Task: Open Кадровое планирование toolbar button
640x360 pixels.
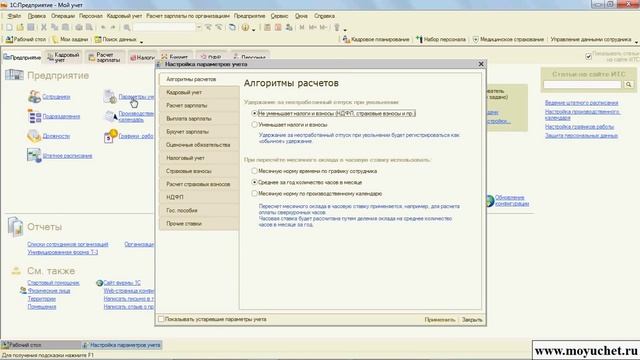Action: tap(376, 40)
